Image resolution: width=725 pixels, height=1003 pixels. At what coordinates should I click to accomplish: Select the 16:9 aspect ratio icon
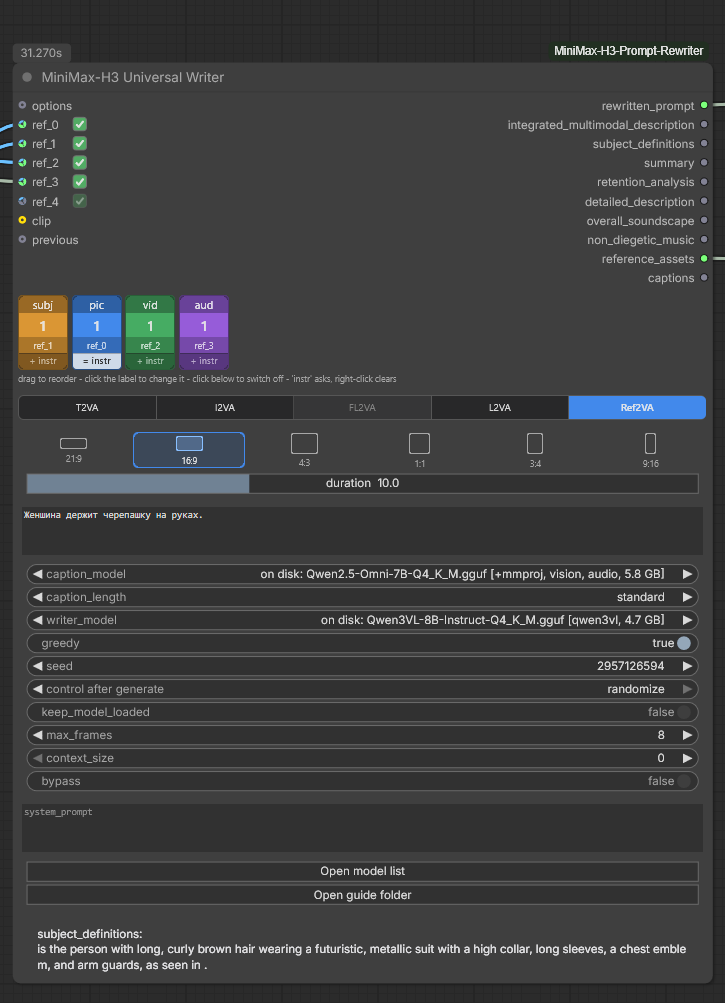(x=189, y=443)
